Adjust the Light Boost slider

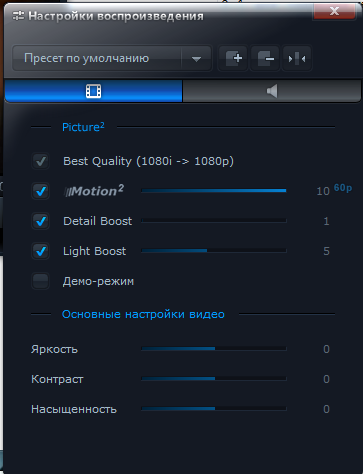[214, 250]
